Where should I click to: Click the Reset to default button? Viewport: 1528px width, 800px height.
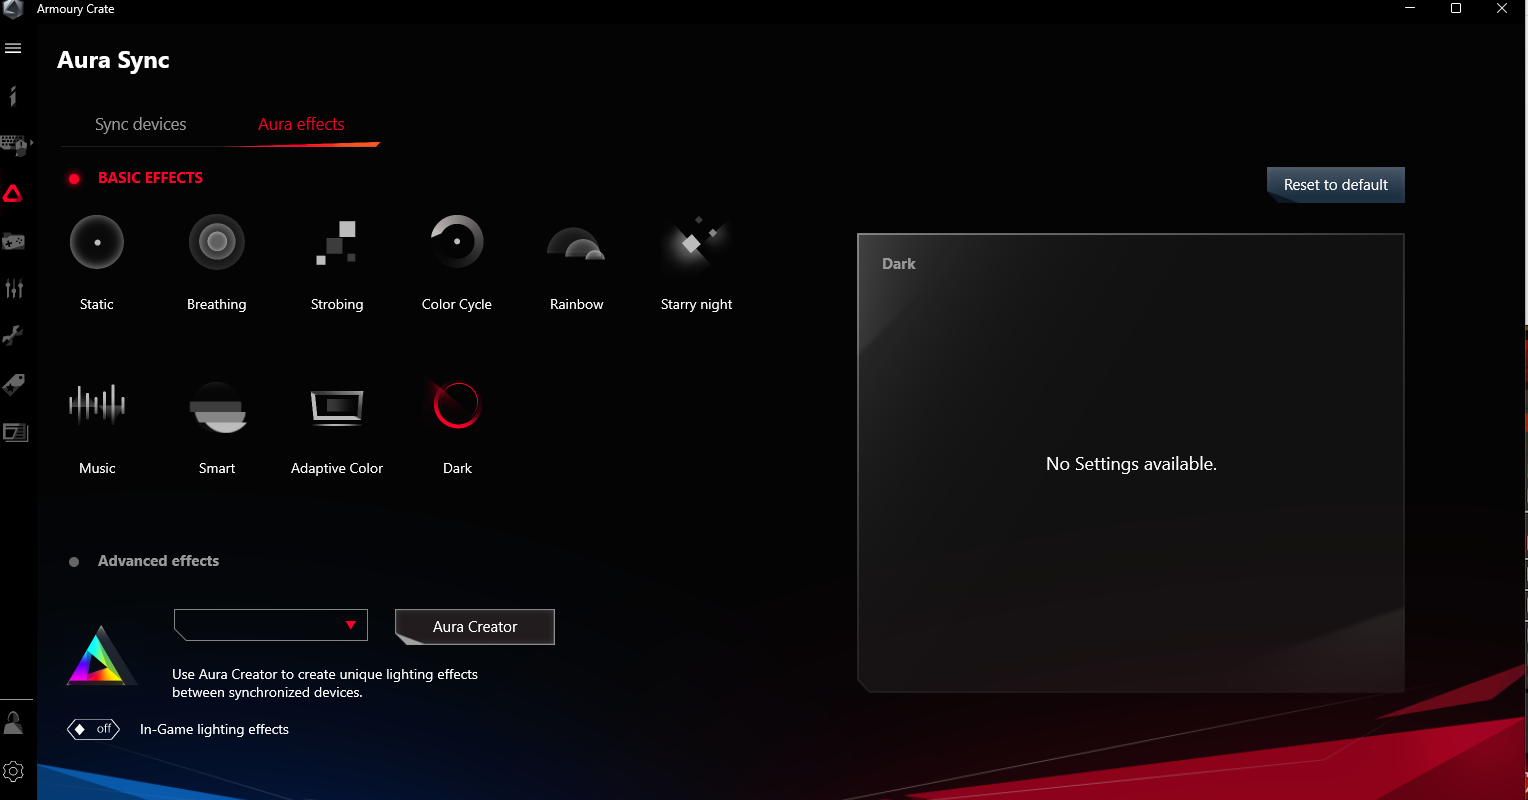[x=1336, y=185]
